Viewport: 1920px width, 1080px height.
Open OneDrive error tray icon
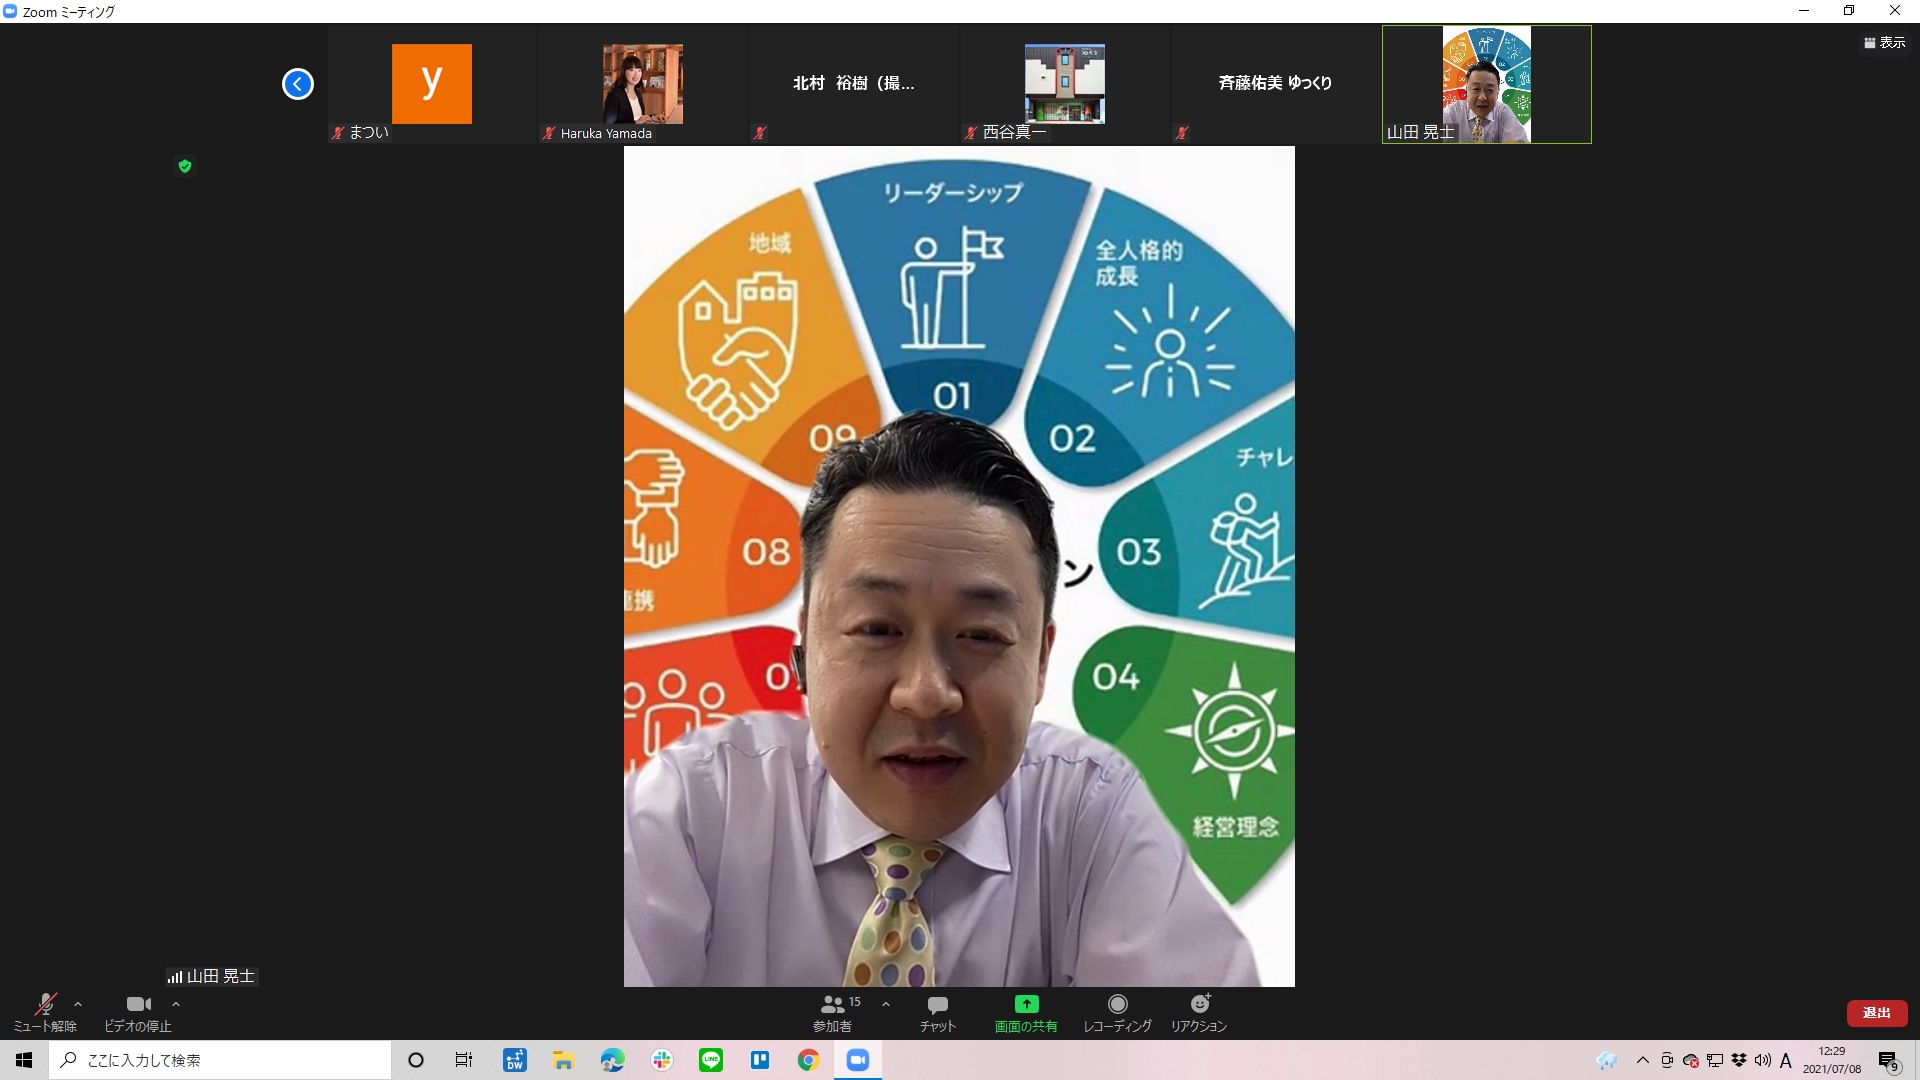click(x=1691, y=1060)
